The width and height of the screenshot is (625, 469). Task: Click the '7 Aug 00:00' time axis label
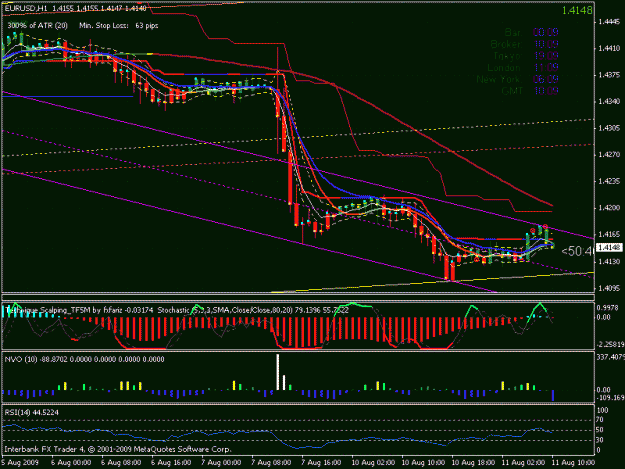[221, 462]
